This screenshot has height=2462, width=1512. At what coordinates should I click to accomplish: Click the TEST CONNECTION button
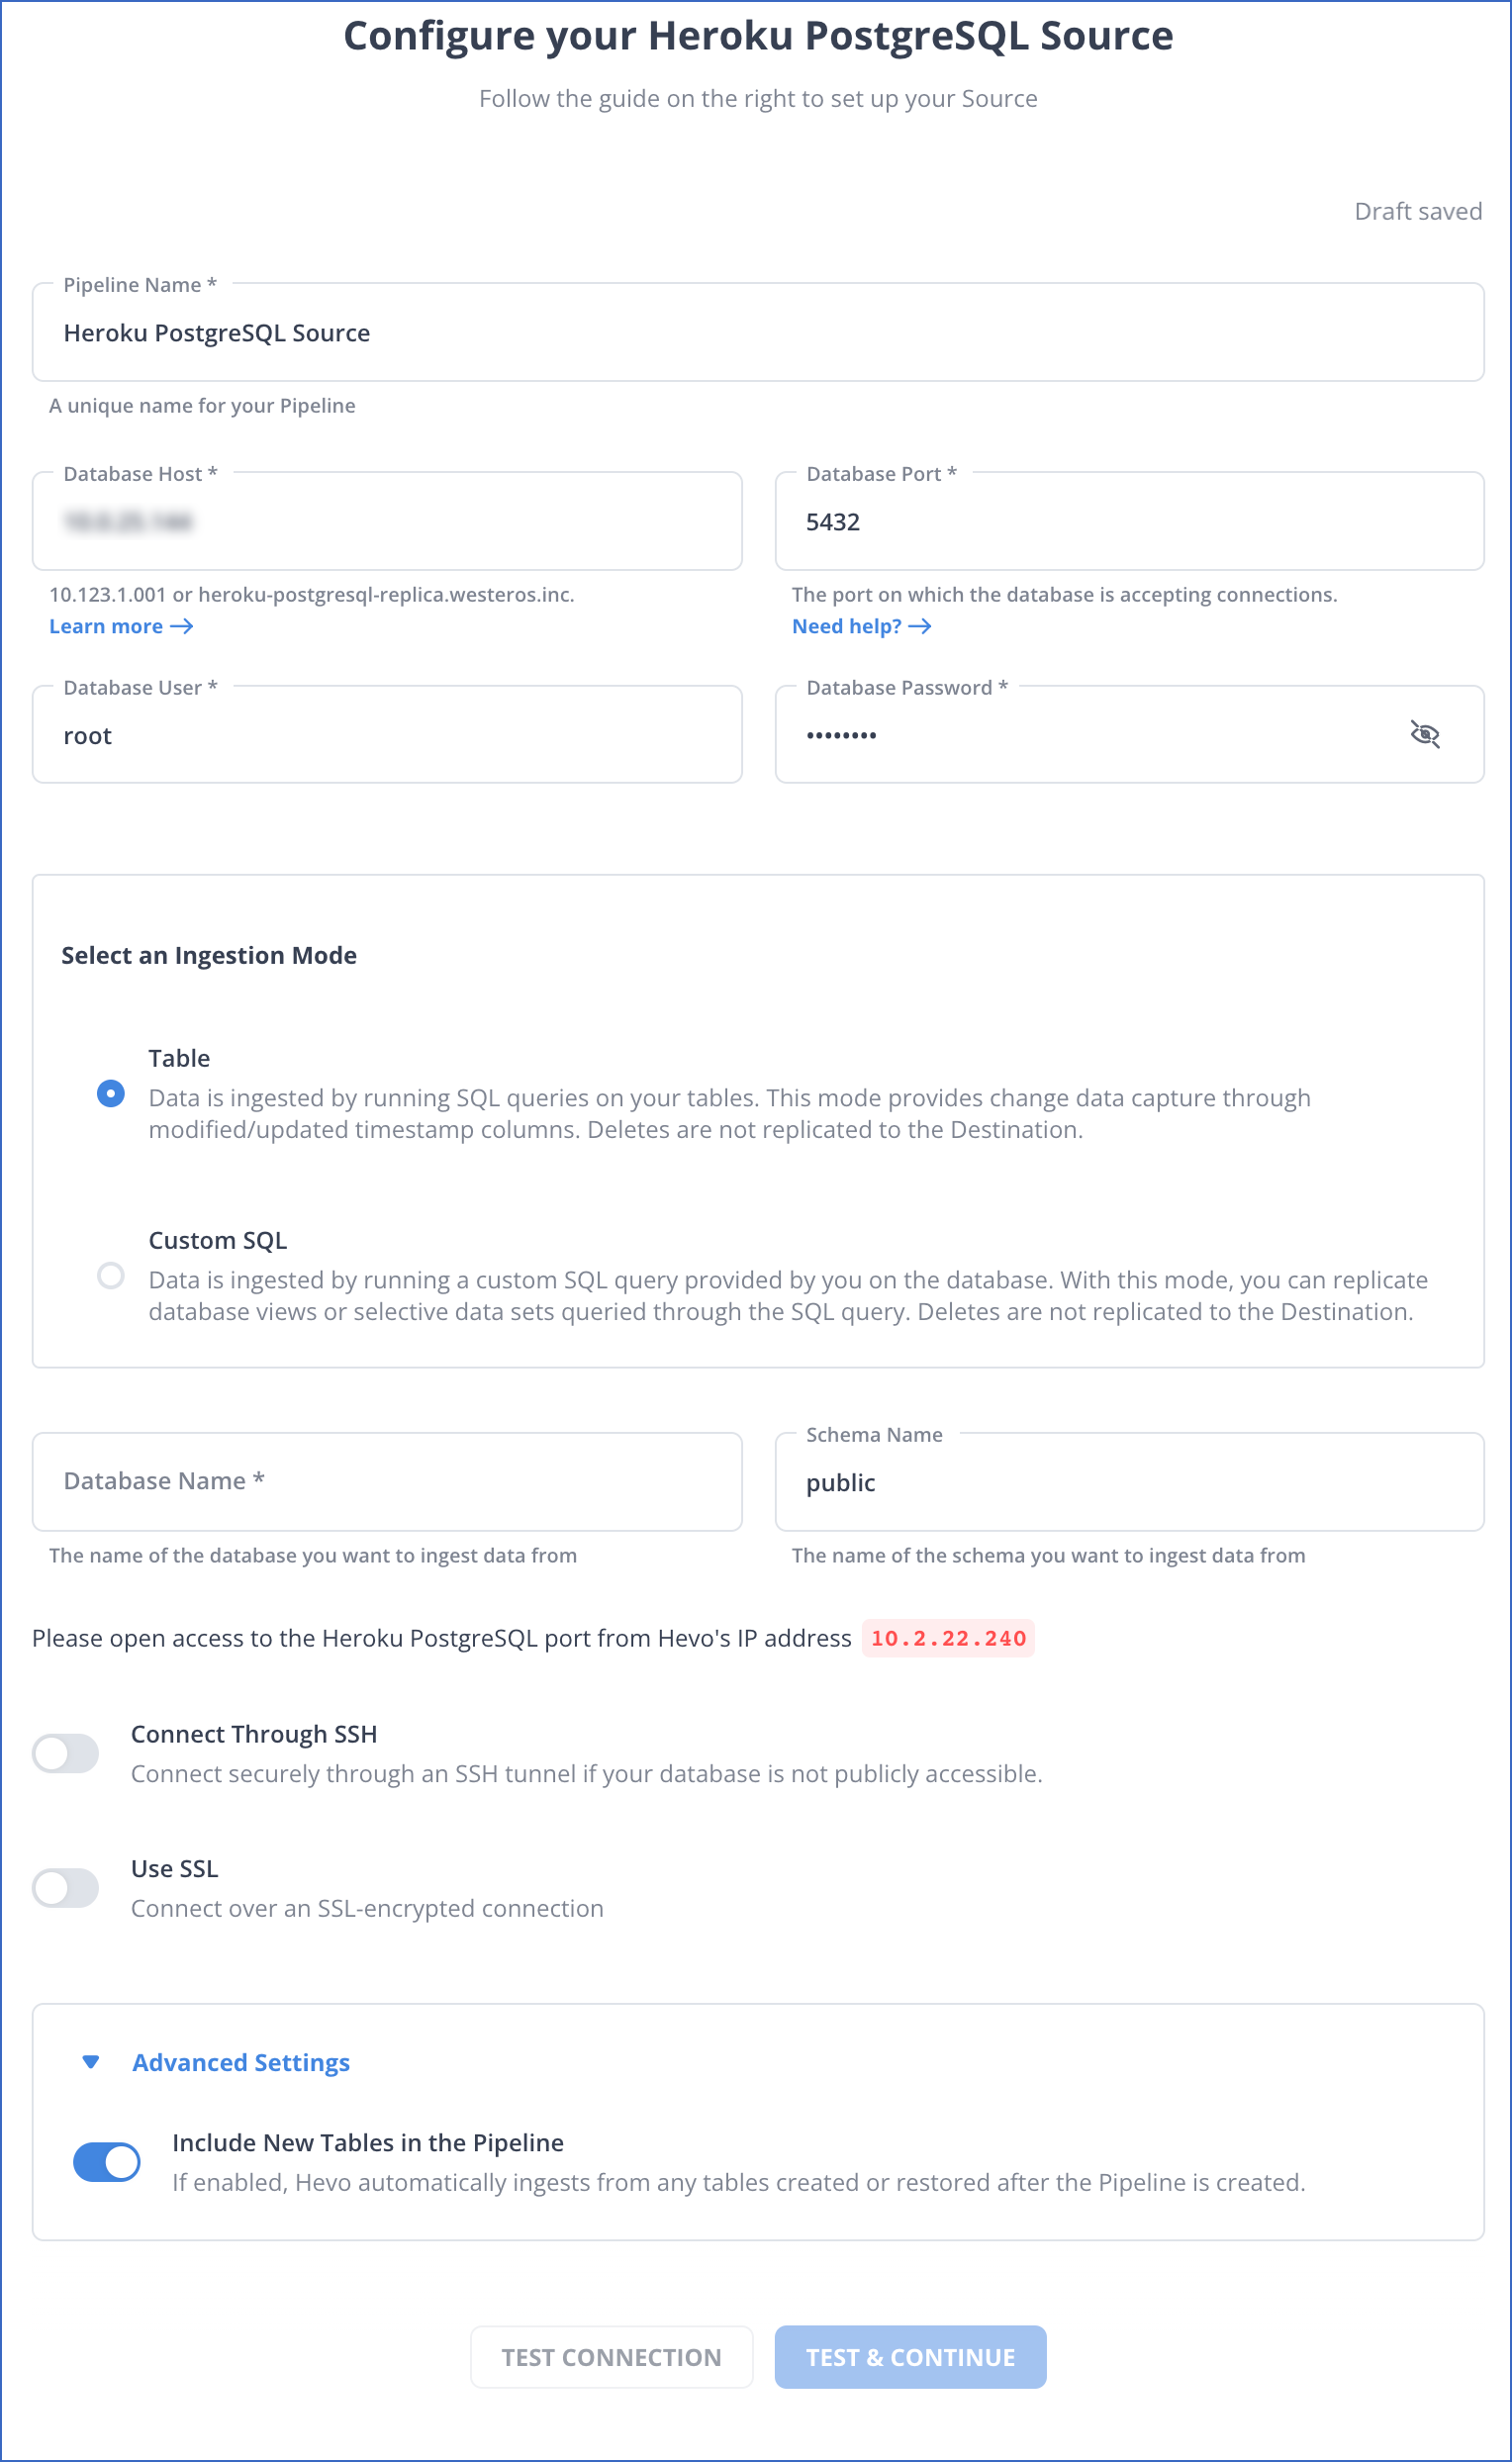pyautogui.click(x=612, y=2357)
